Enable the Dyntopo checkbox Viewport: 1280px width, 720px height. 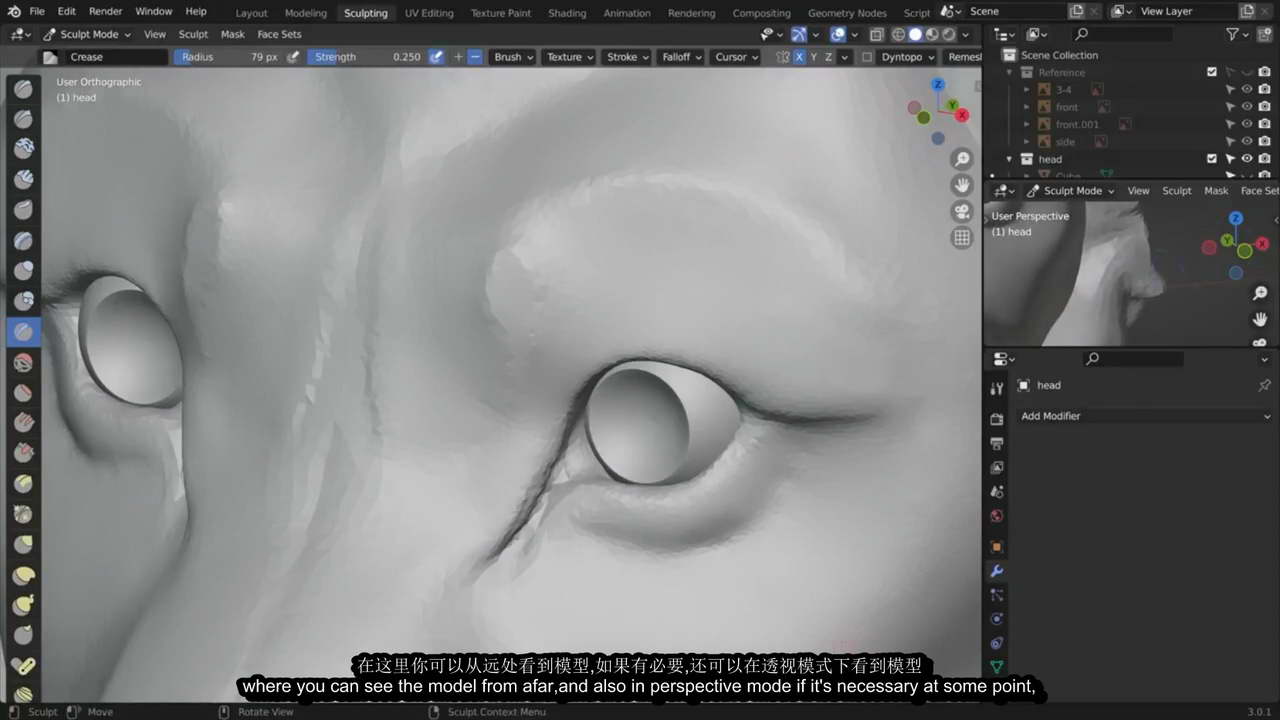[867, 57]
